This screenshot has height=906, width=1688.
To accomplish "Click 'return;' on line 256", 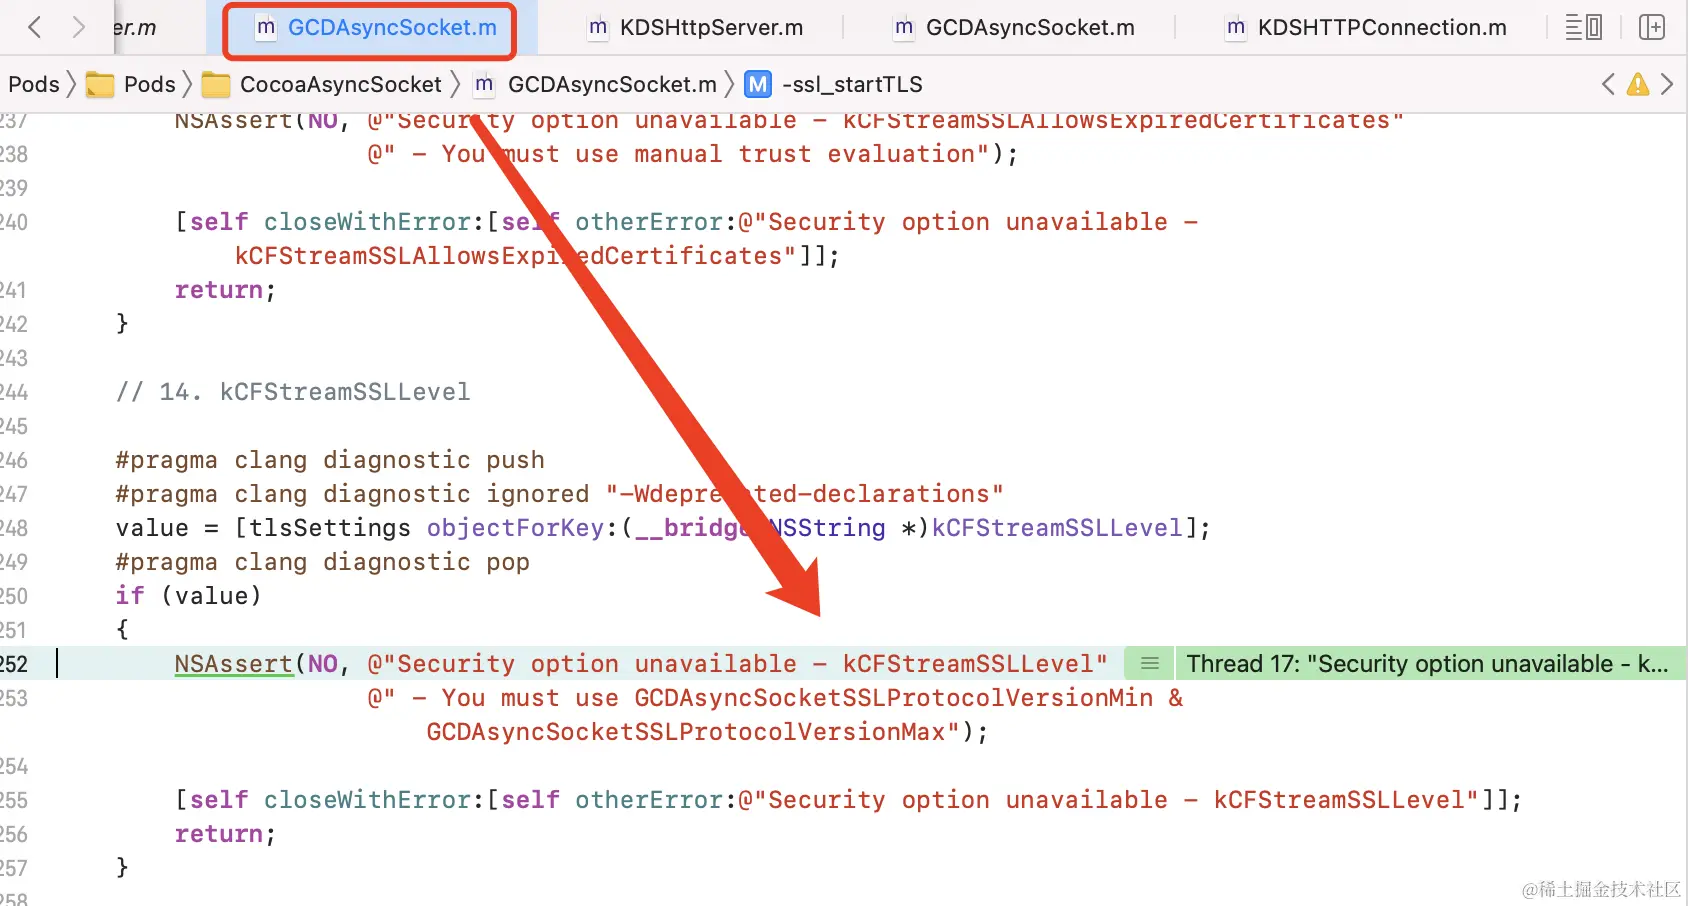I will (x=225, y=834).
